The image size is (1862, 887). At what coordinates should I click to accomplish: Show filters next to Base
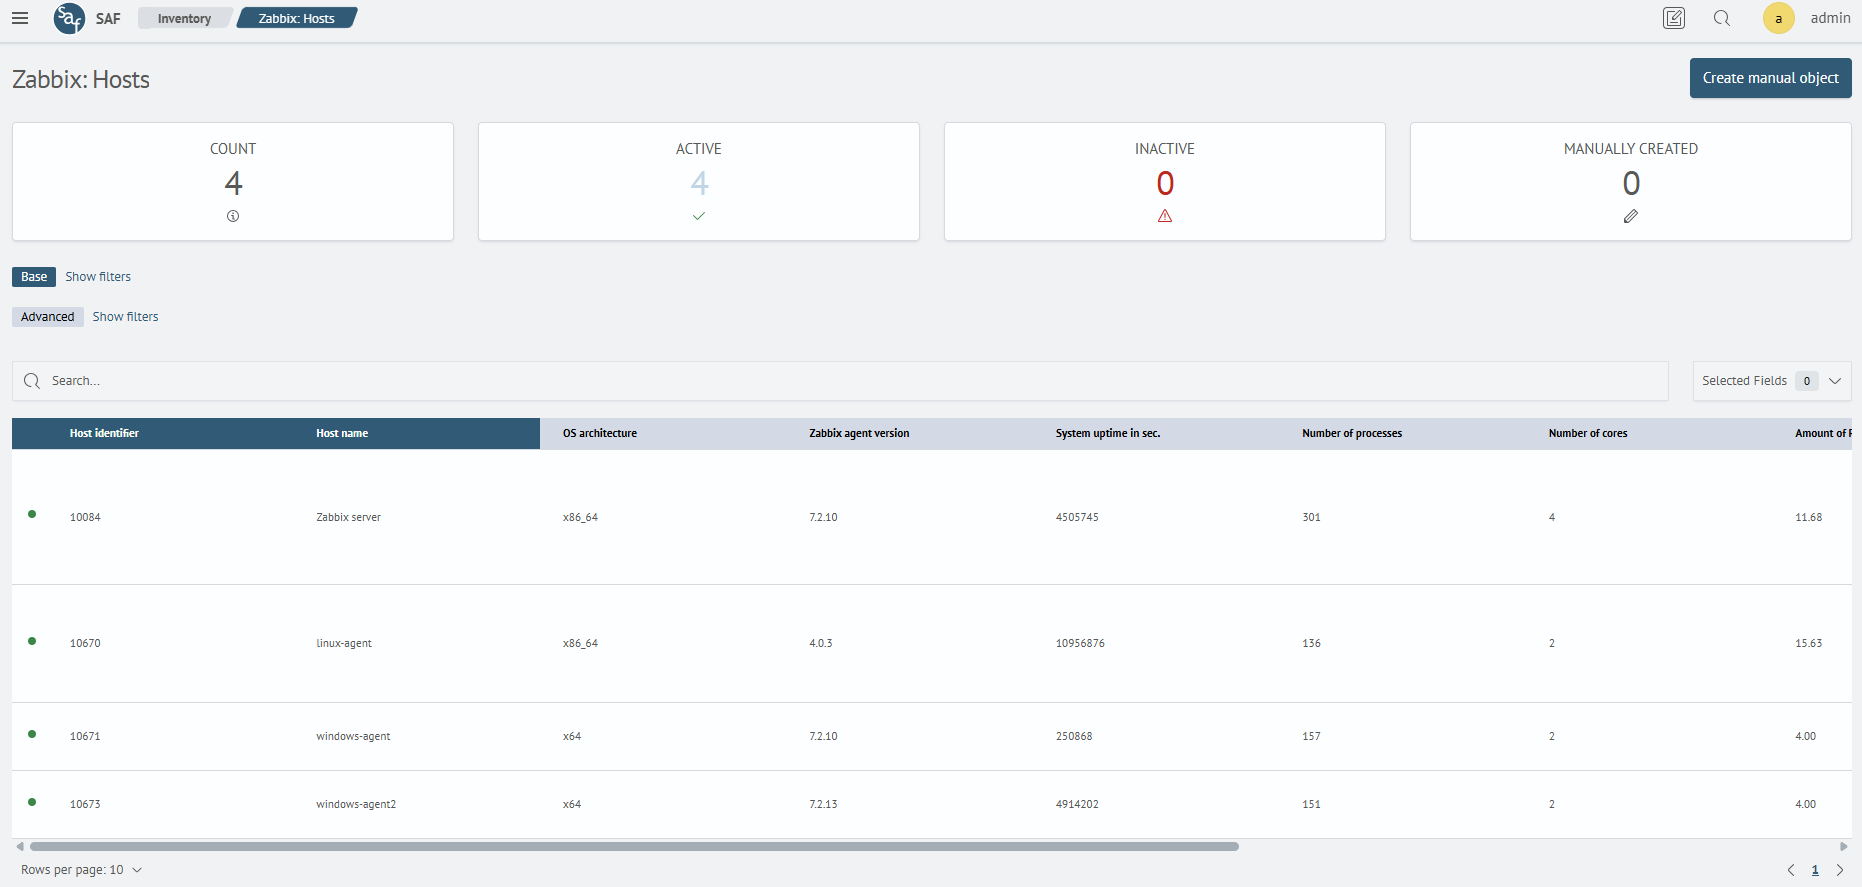click(98, 277)
